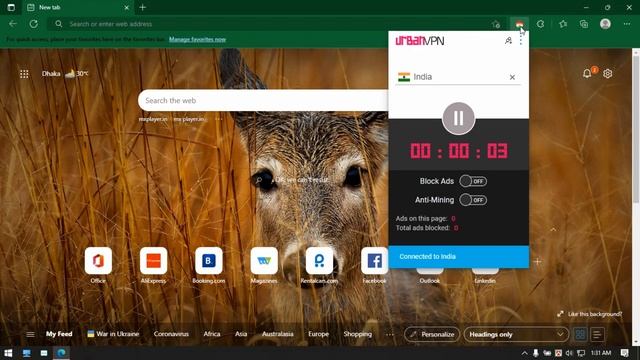Click the UrbanVPN logo
640x360 pixels.
click(420, 40)
